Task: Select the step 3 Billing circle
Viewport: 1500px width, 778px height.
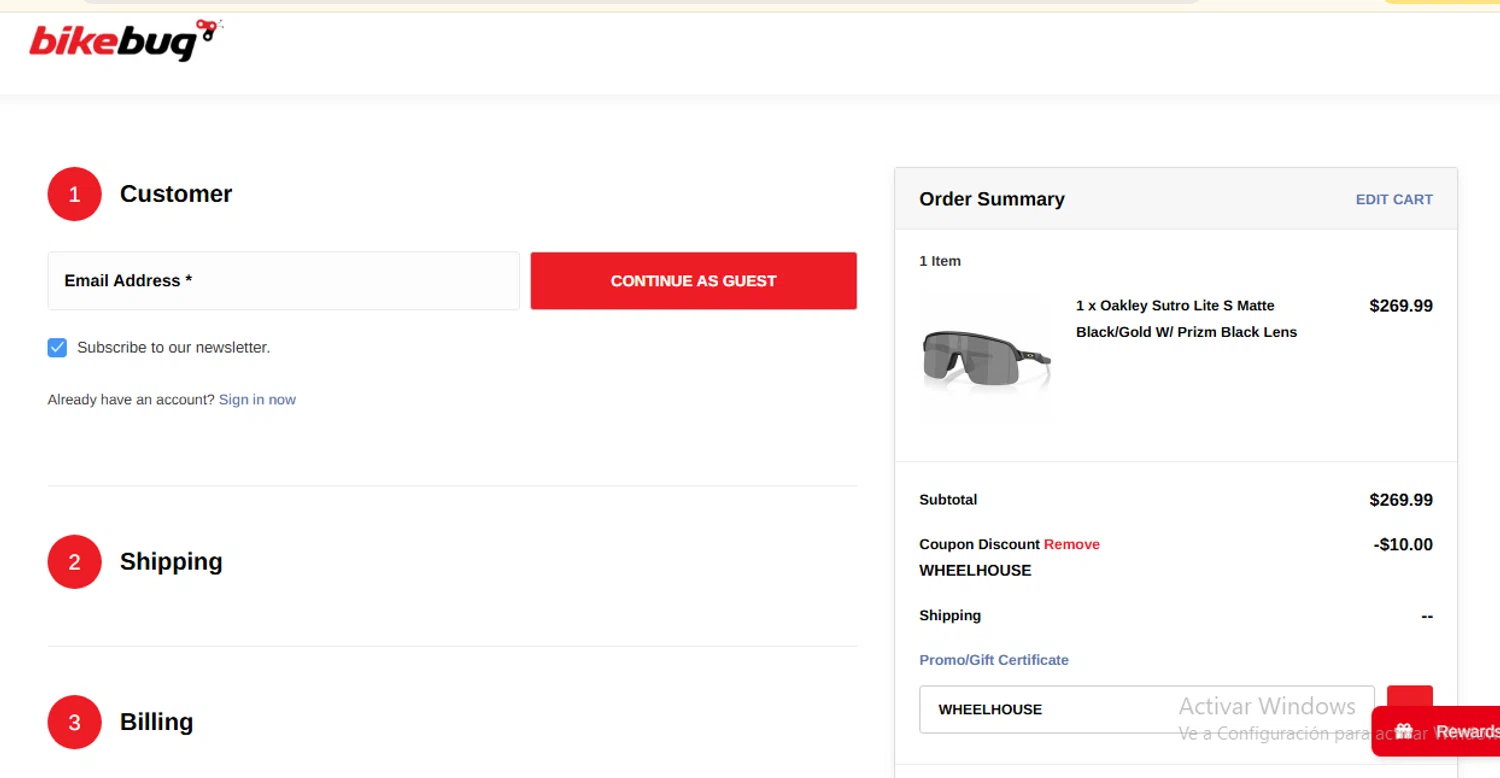Action: (74, 722)
